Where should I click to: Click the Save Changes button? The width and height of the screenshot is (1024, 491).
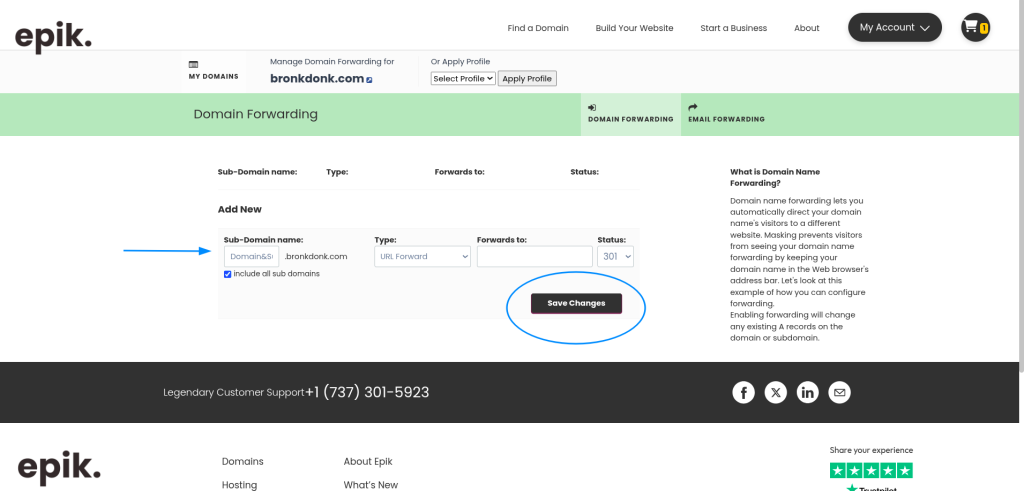tap(576, 304)
